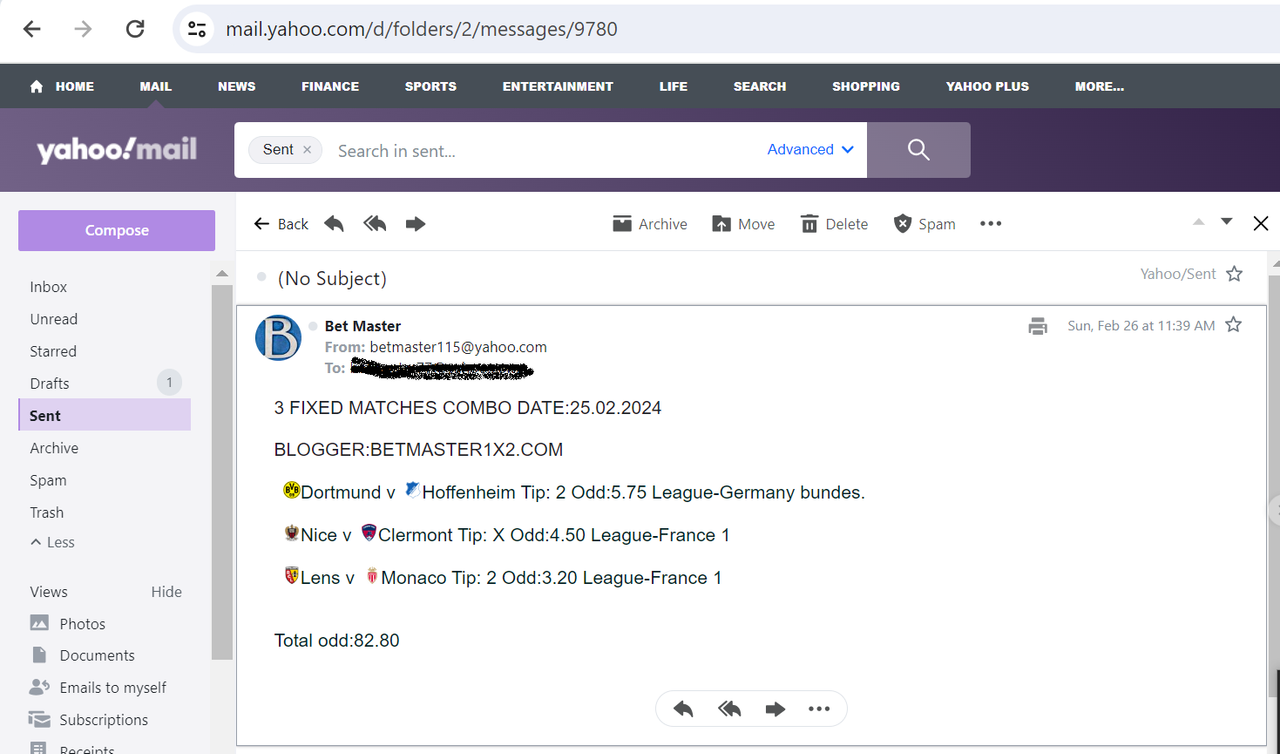Click the bottom Reply all arrows
Screen dimensions: 1280x754
tap(730, 709)
